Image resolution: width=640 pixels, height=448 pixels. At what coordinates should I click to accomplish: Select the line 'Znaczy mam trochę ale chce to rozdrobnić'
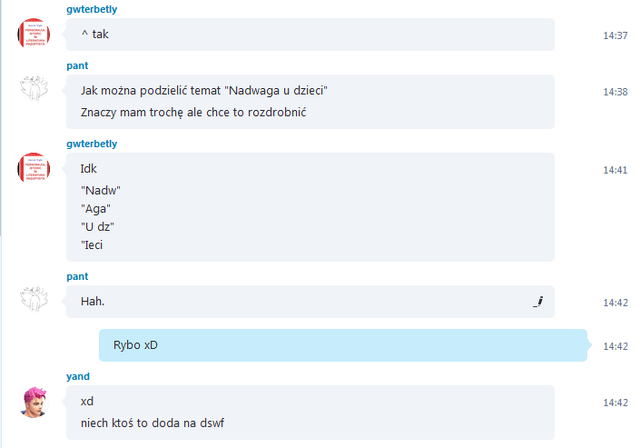(193, 112)
